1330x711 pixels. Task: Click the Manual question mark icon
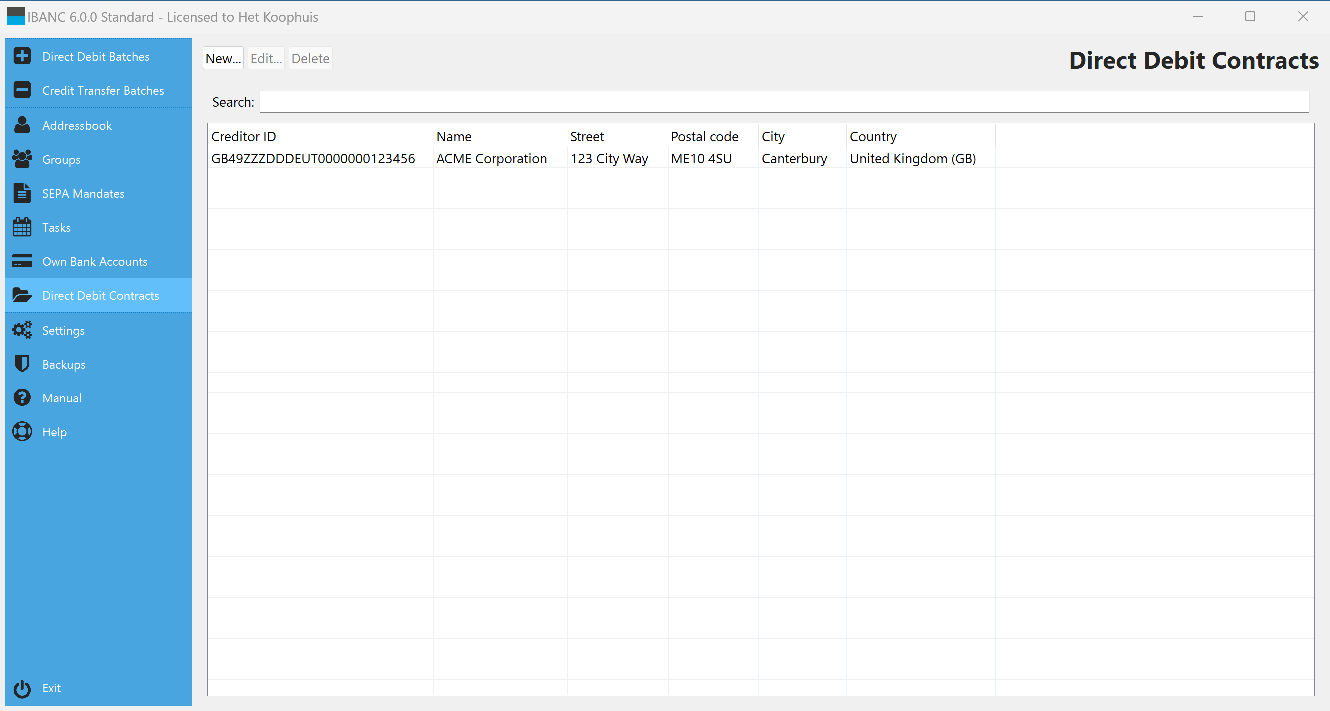[22, 398]
